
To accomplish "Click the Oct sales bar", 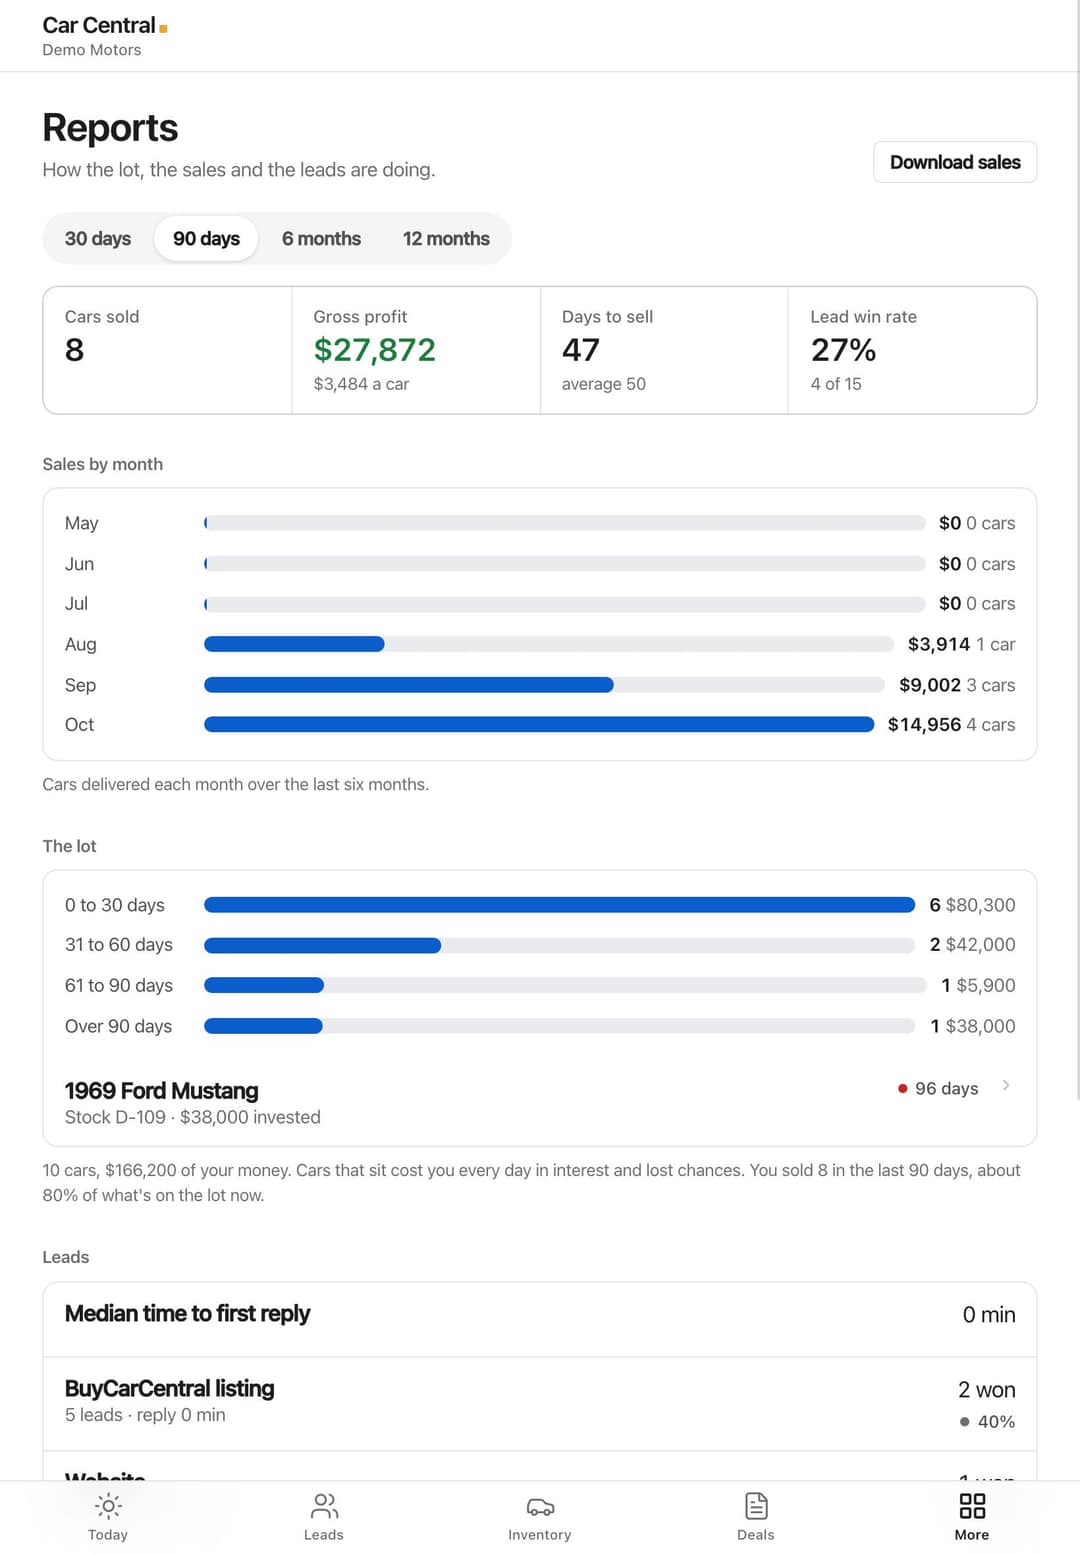I will [x=539, y=725].
